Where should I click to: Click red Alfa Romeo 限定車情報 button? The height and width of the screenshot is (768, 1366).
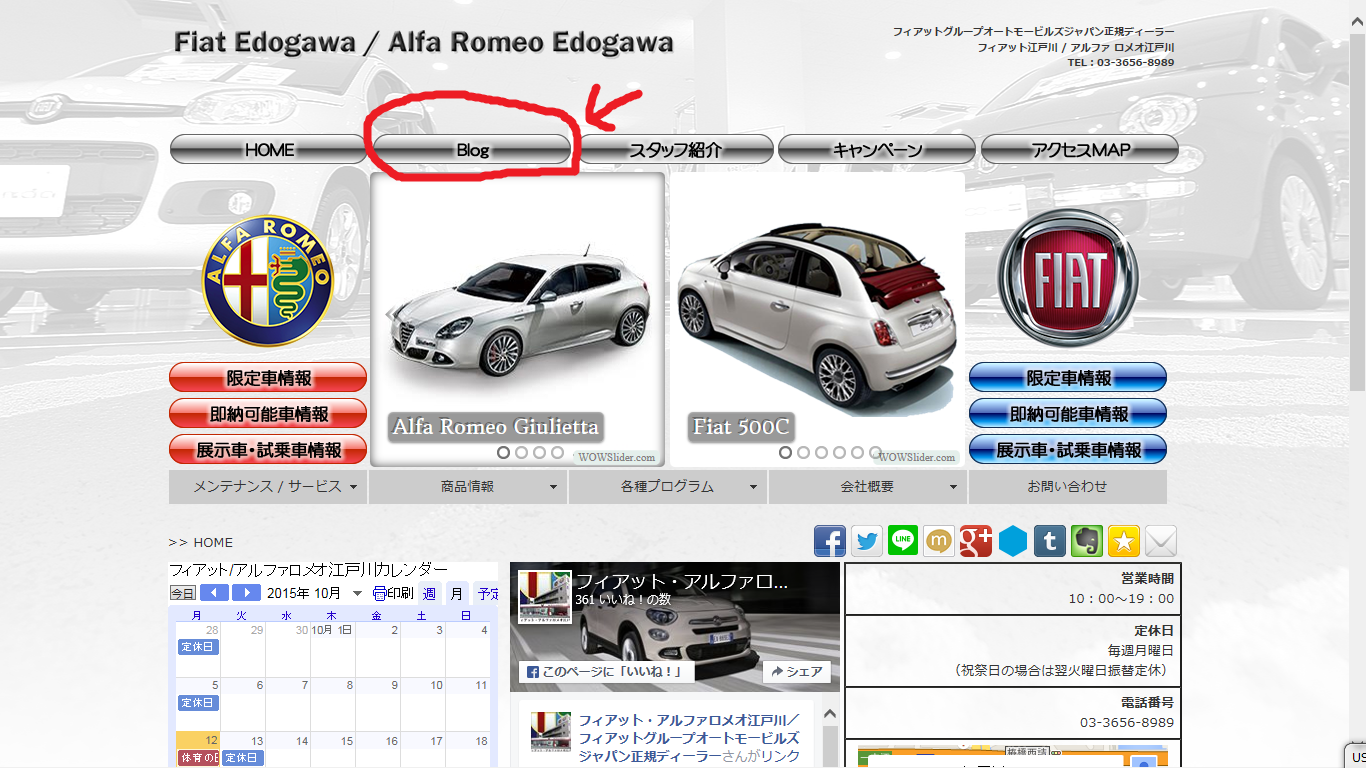pos(268,378)
